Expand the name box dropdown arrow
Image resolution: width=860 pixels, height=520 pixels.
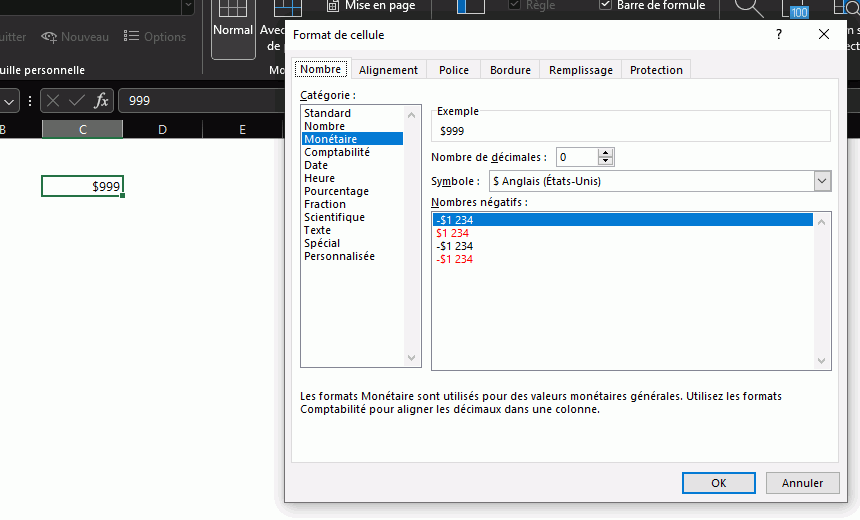pos(9,101)
